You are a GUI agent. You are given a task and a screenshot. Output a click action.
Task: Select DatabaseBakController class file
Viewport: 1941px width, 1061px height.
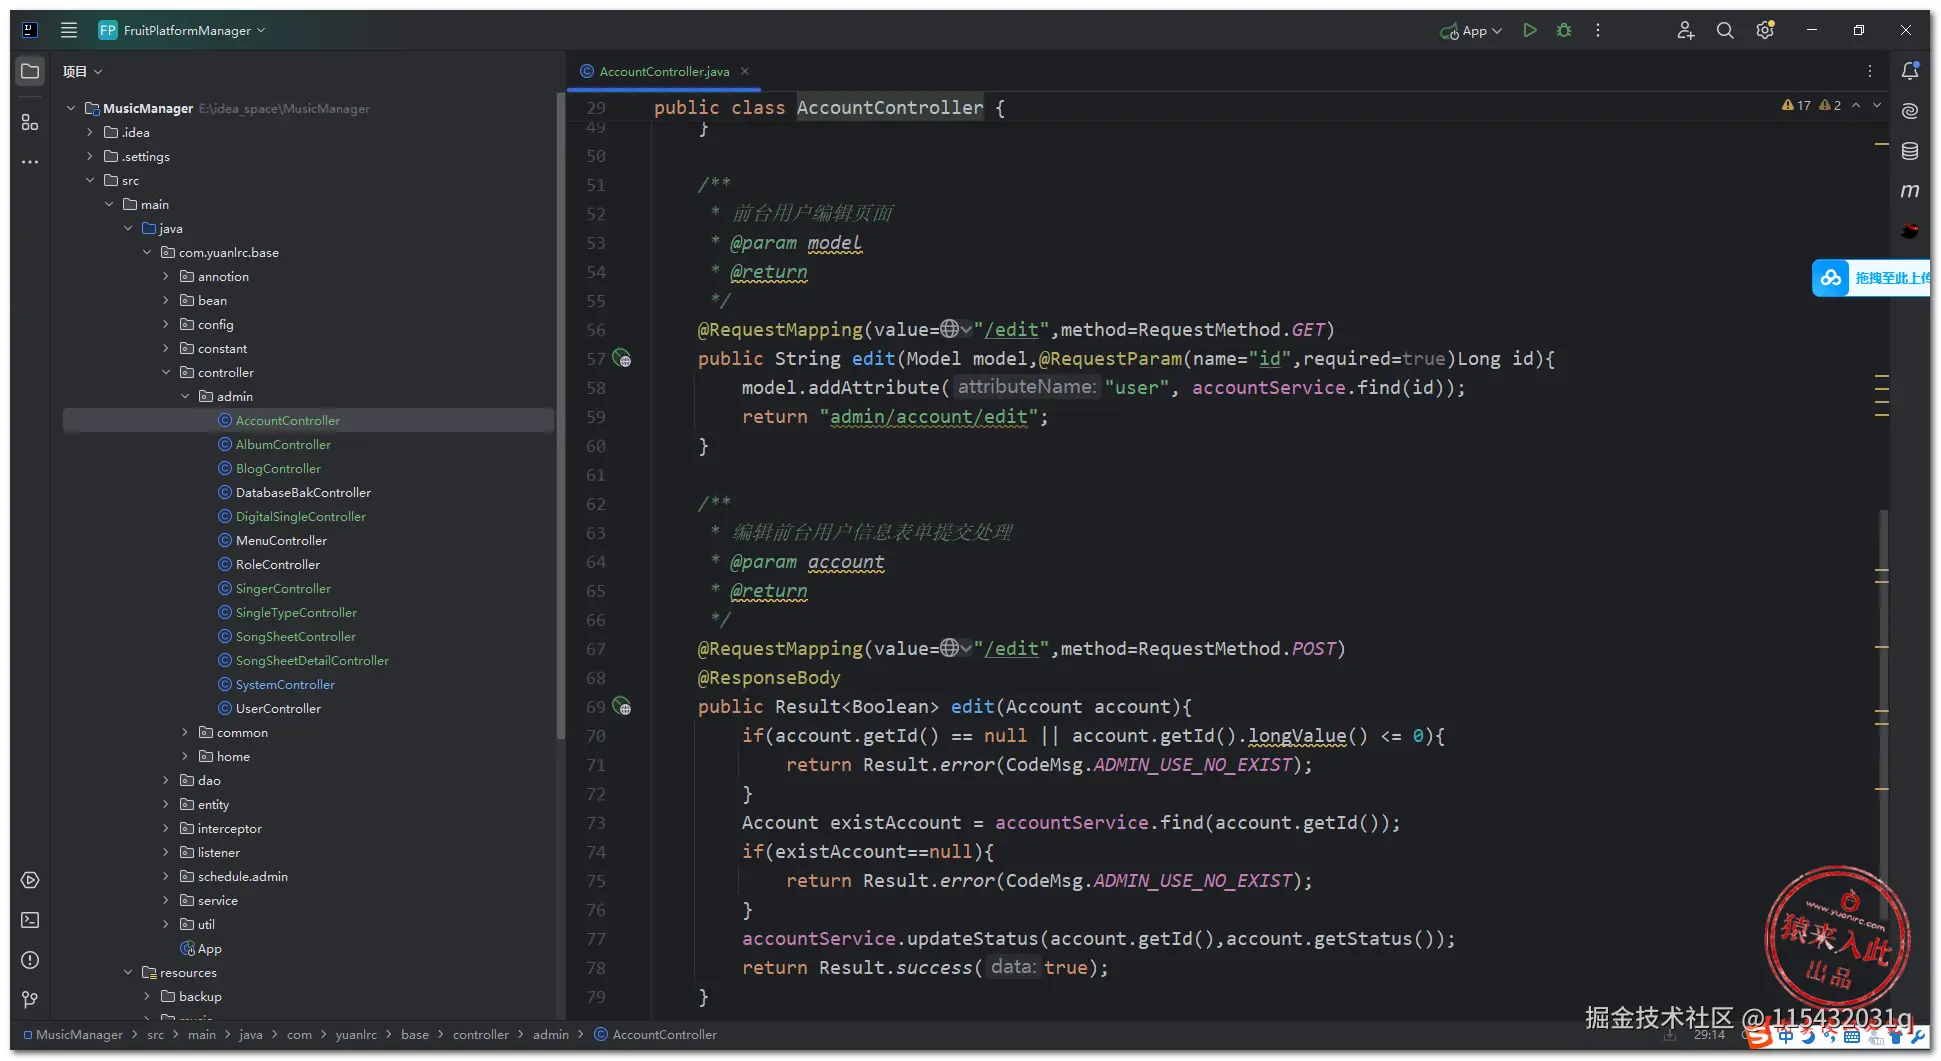coord(303,492)
